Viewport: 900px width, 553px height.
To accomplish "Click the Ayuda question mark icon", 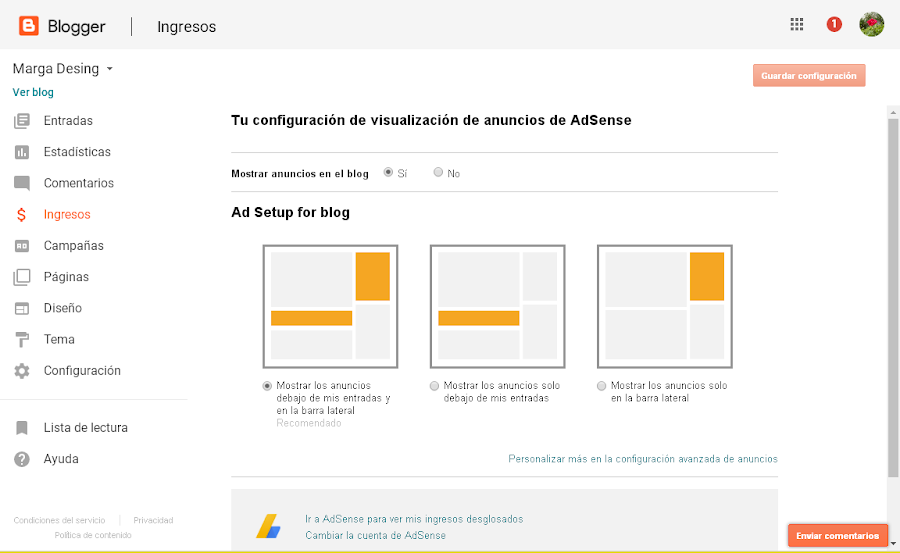I will click(x=22, y=459).
